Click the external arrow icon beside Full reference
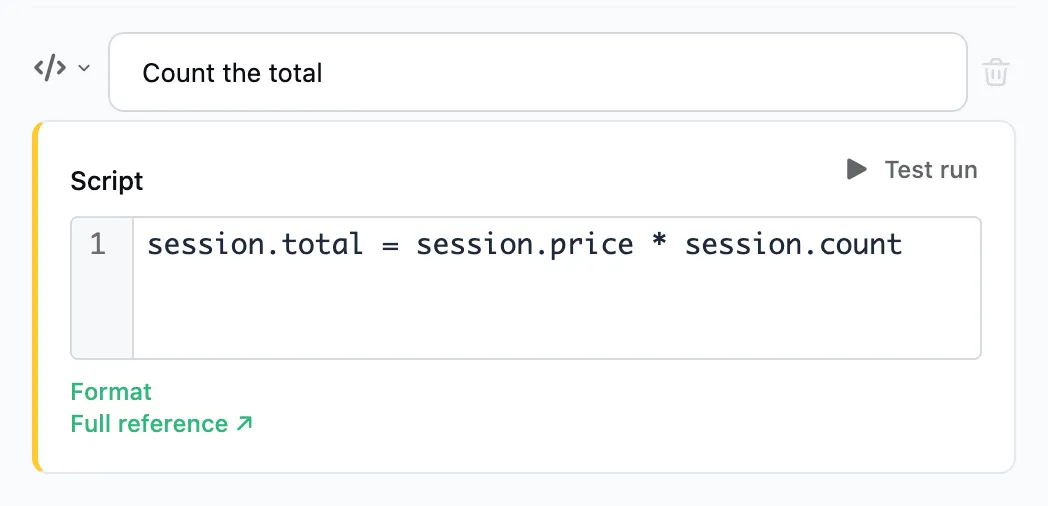 (245, 423)
